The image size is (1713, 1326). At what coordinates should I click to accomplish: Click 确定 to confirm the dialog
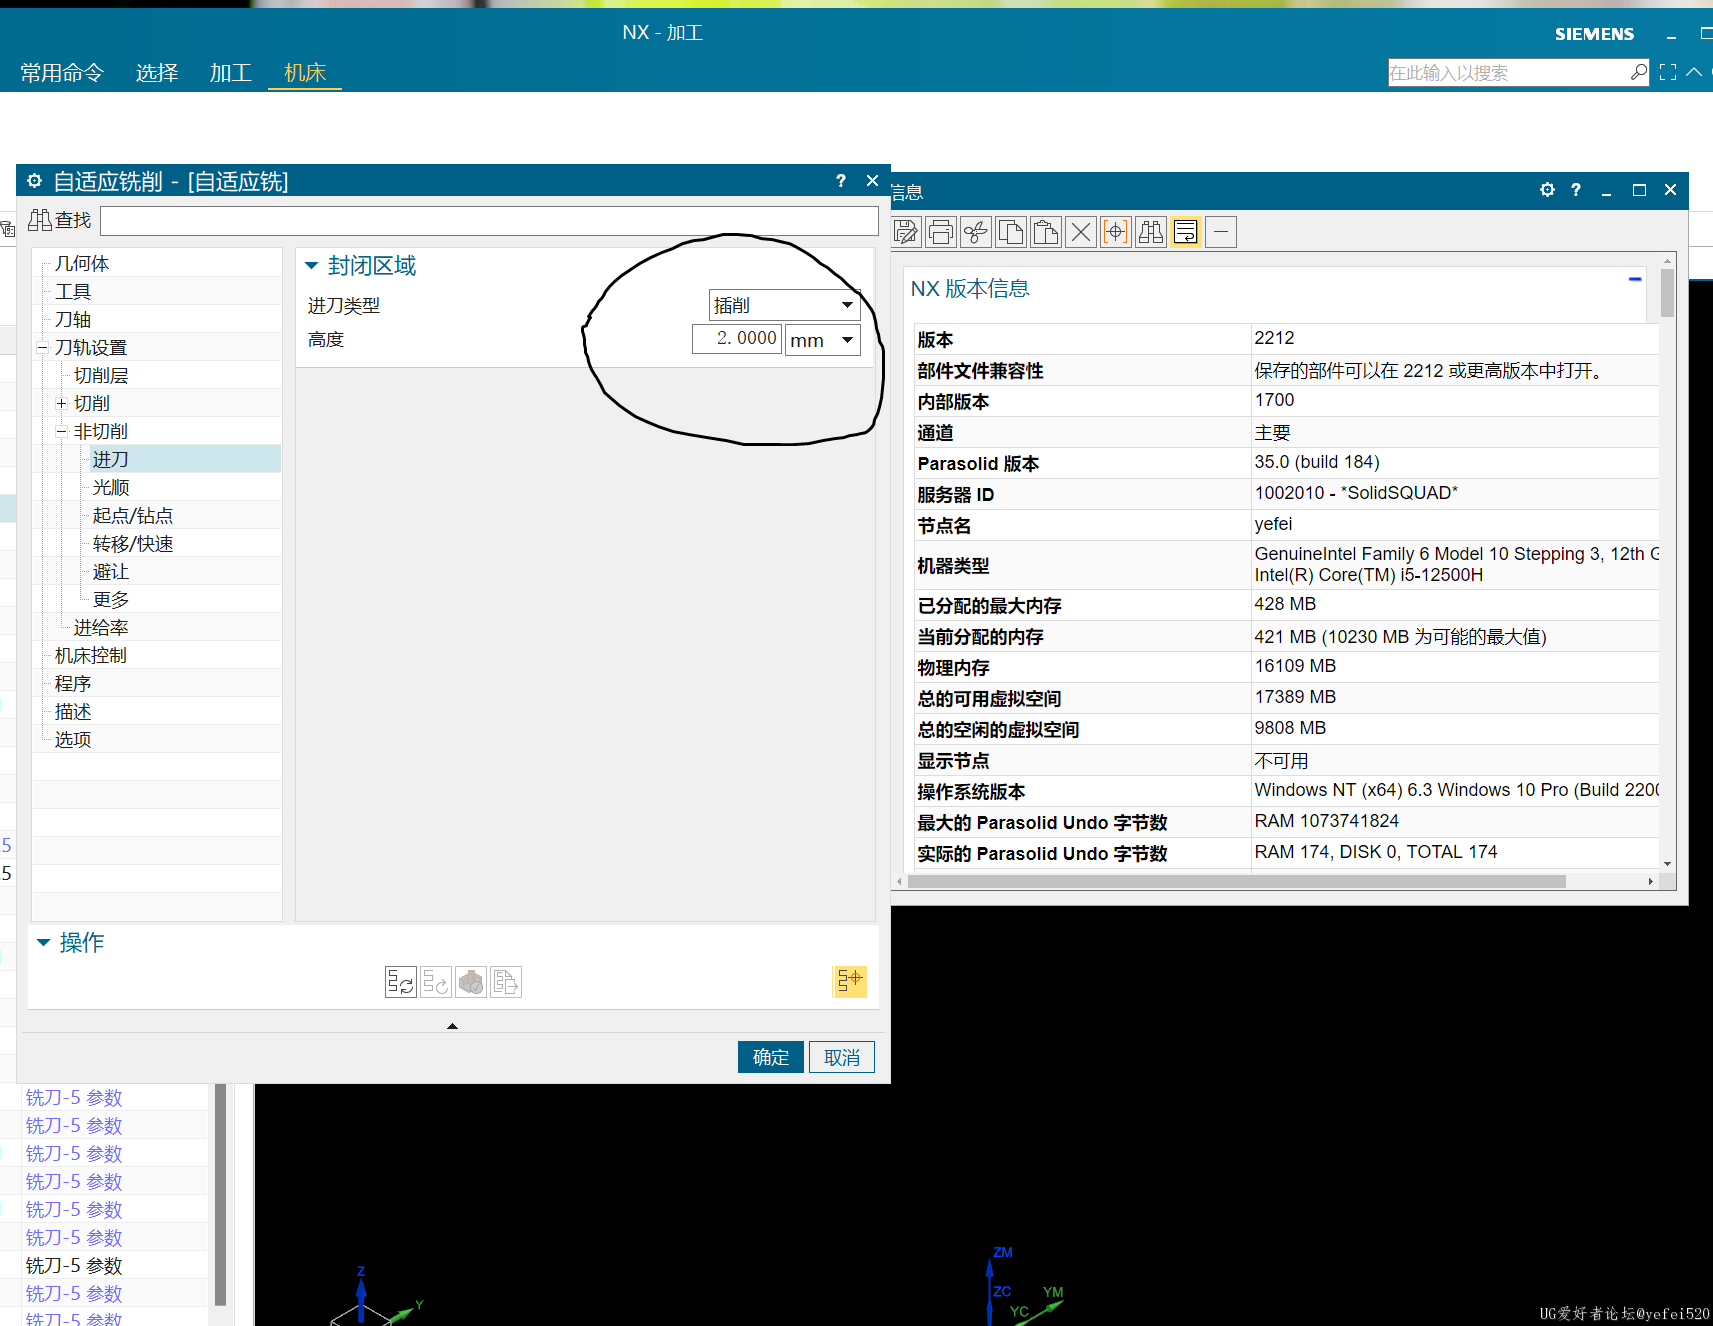(770, 1057)
